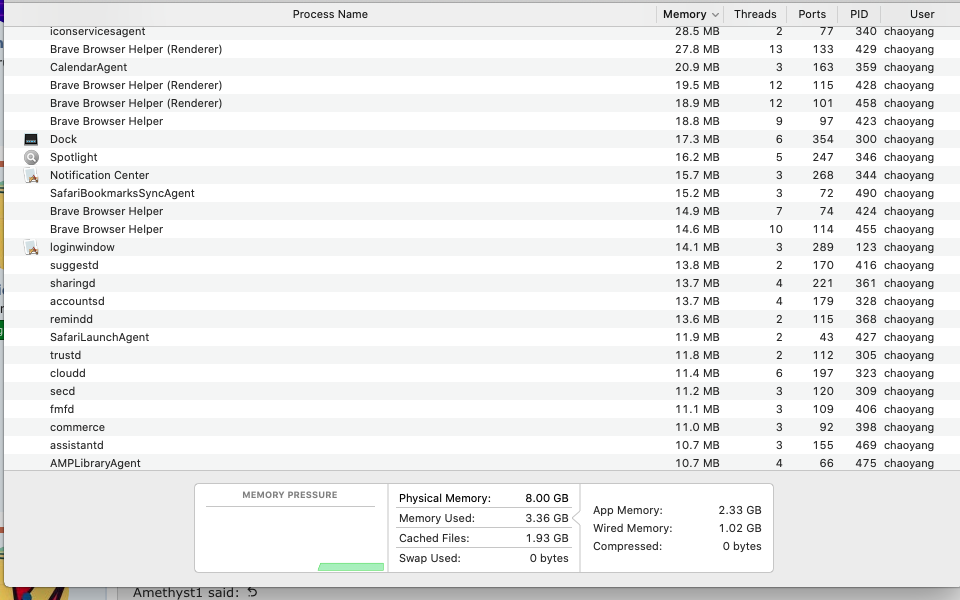Click the Amethyst1 said text behind window
This screenshot has width=960, height=600.
pyautogui.click(x=186, y=593)
